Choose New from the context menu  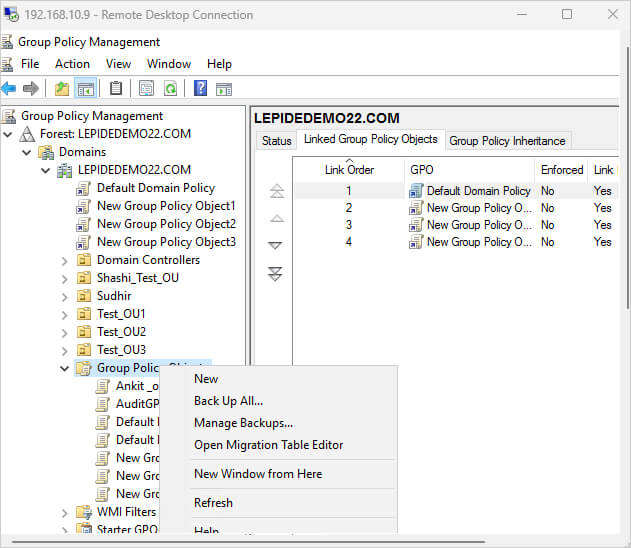point(278,379)
